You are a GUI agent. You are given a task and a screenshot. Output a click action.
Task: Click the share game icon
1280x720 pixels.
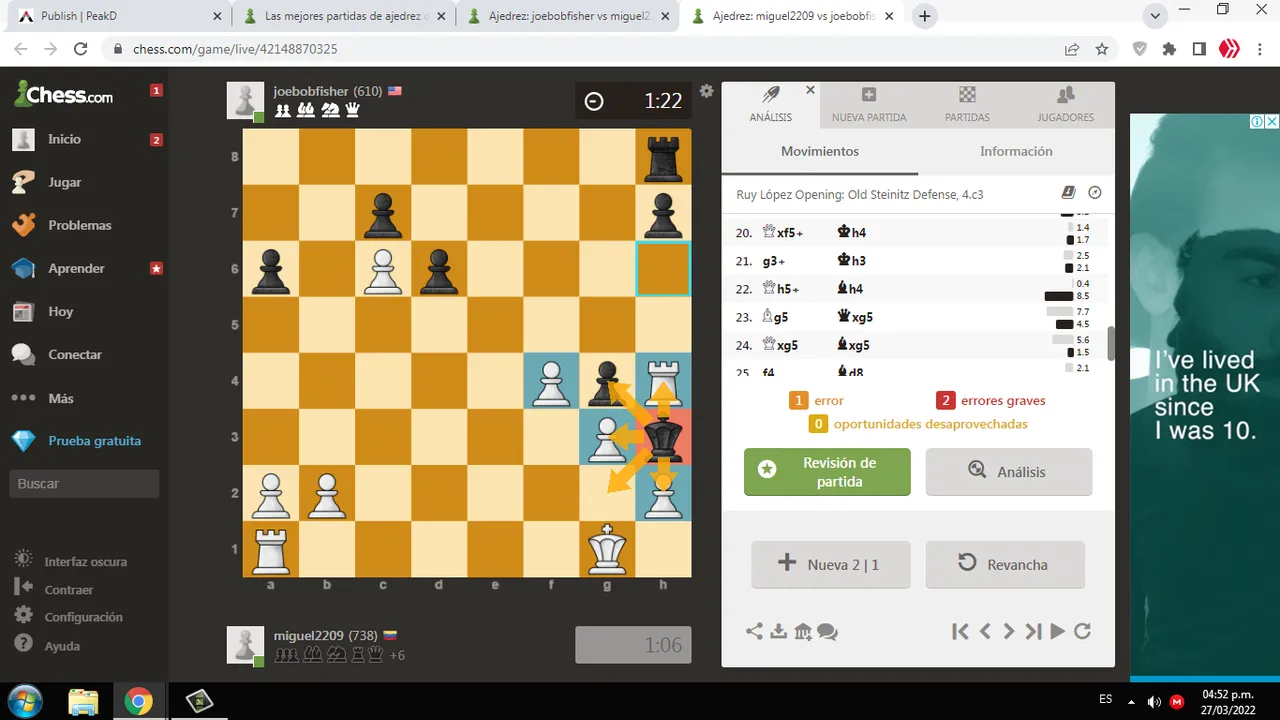click(755, 631)
